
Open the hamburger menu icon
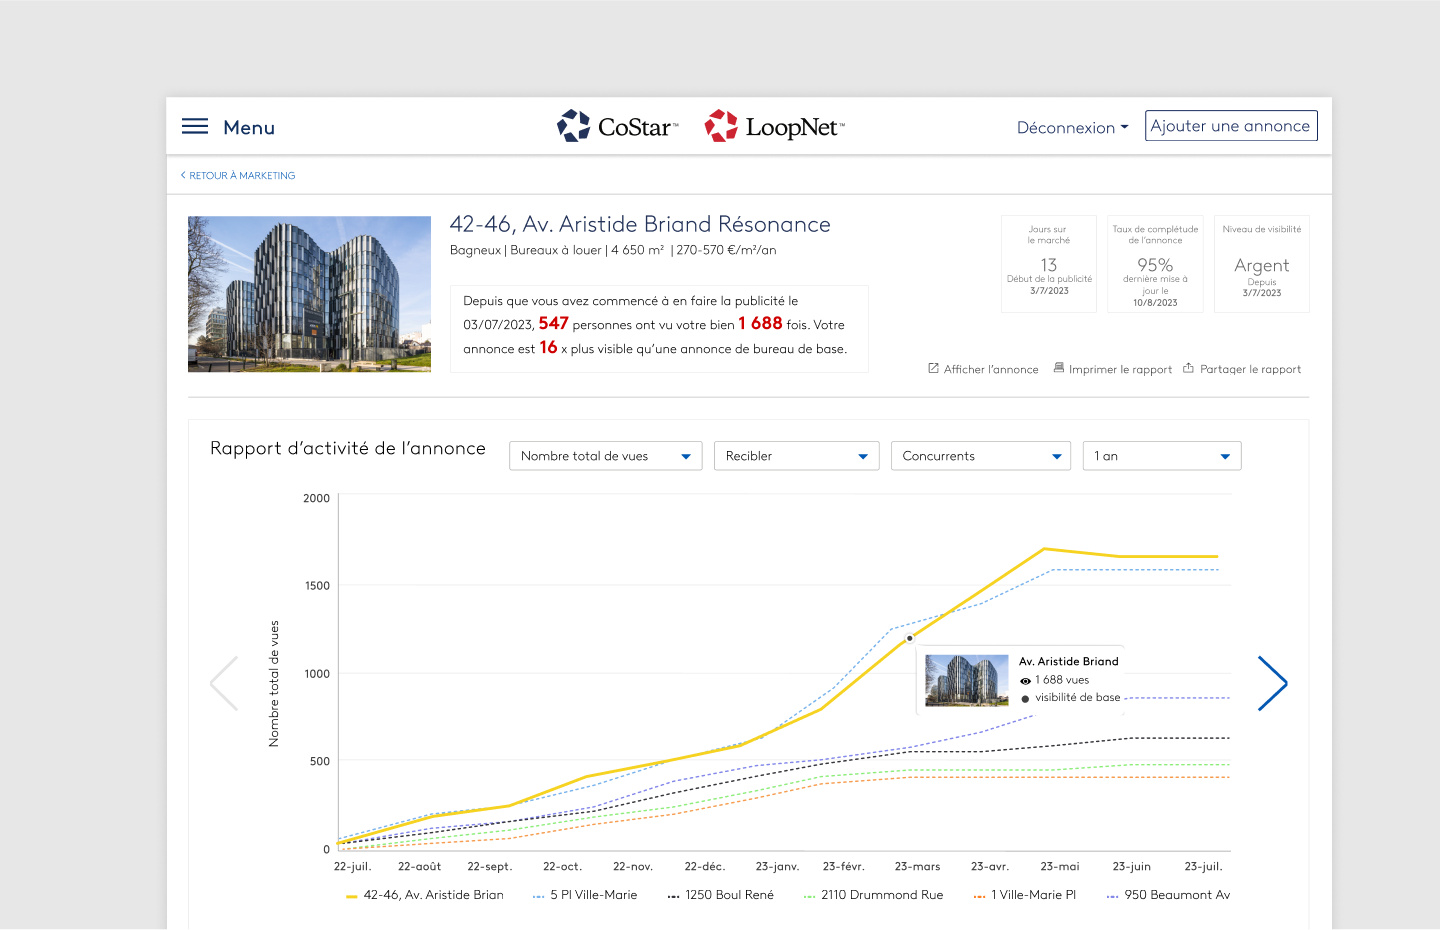195,127
